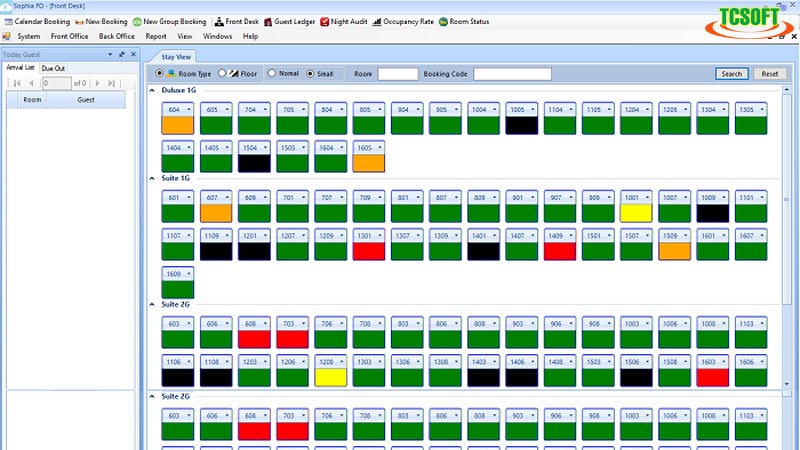Run the Night Audit tool
The width and height of the screenshot is (800, 450).
pyautogui.click(x=343, y=21)
